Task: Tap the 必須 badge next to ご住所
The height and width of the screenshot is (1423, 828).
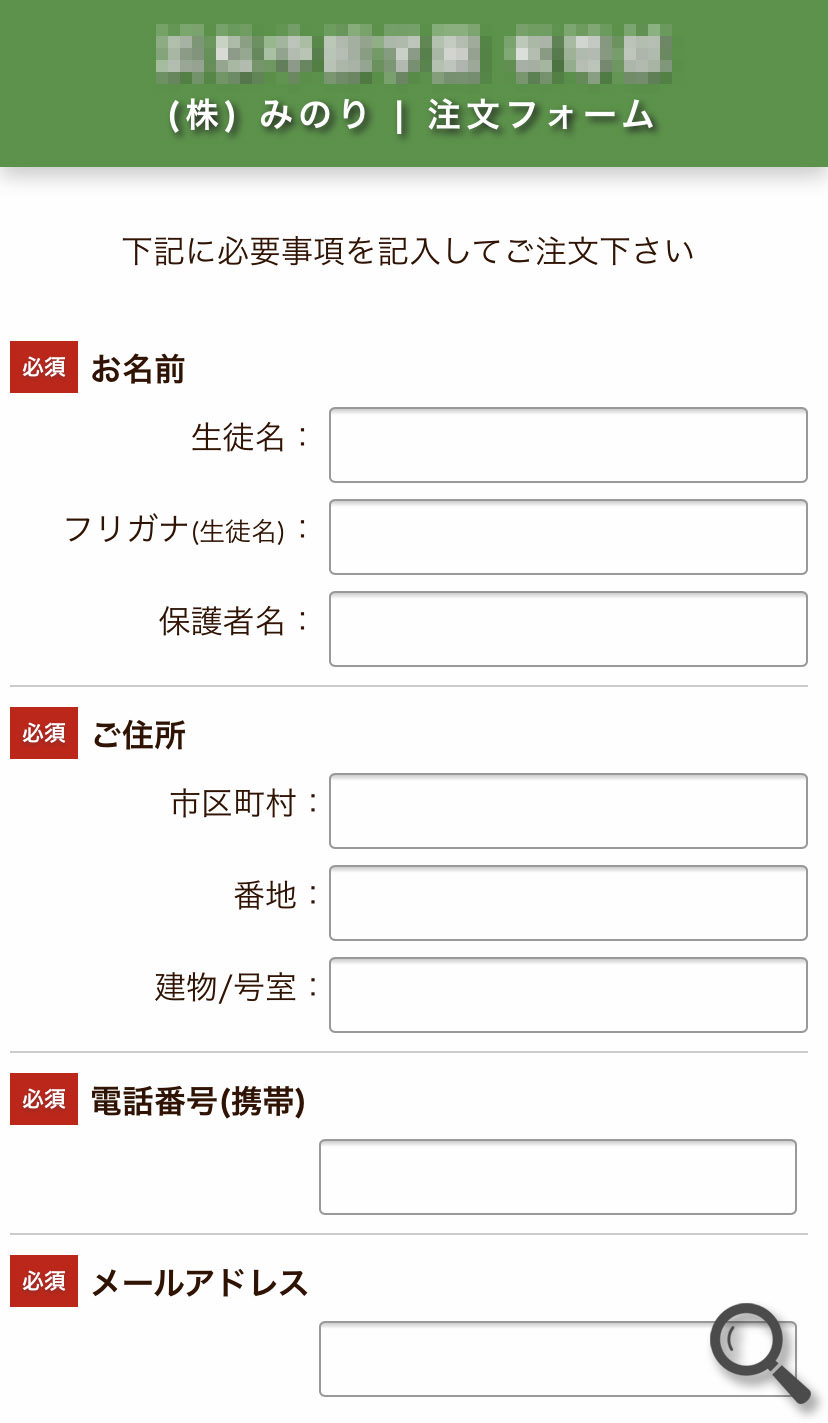Action: point(44,733)
